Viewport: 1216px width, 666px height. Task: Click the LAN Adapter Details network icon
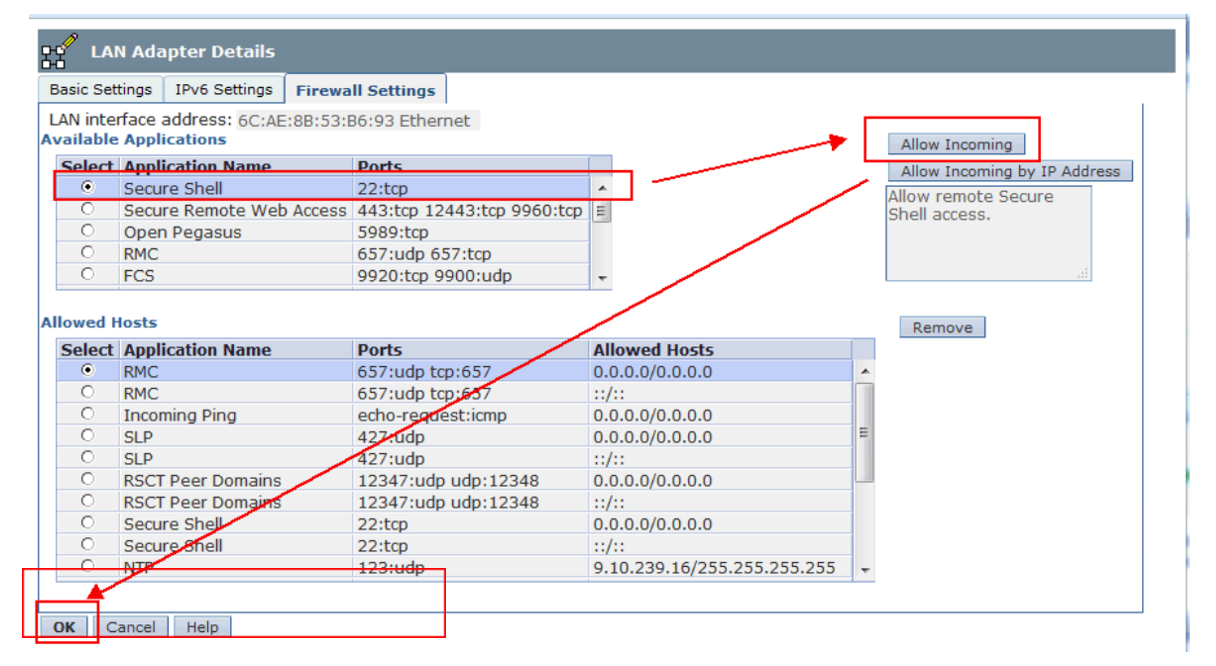click(60, 51)
